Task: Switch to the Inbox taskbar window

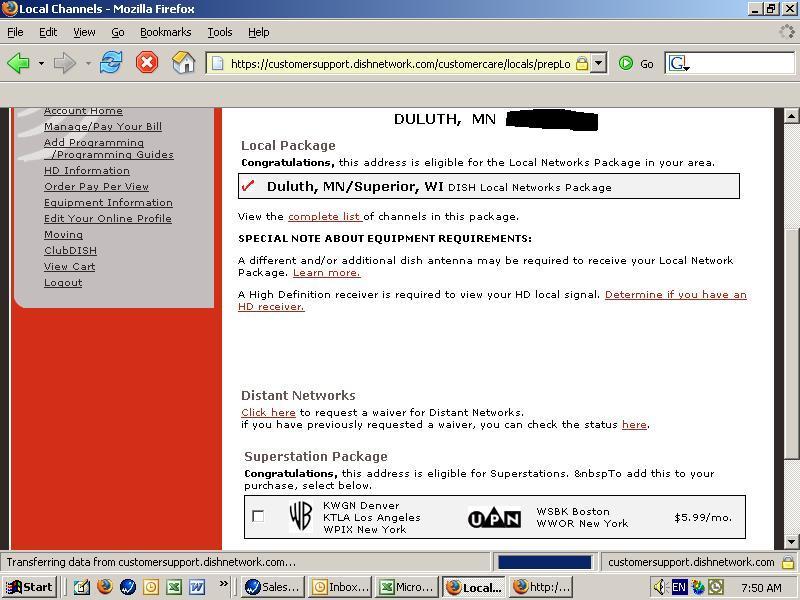Action: pyautogui.click(x=340, y=587)
